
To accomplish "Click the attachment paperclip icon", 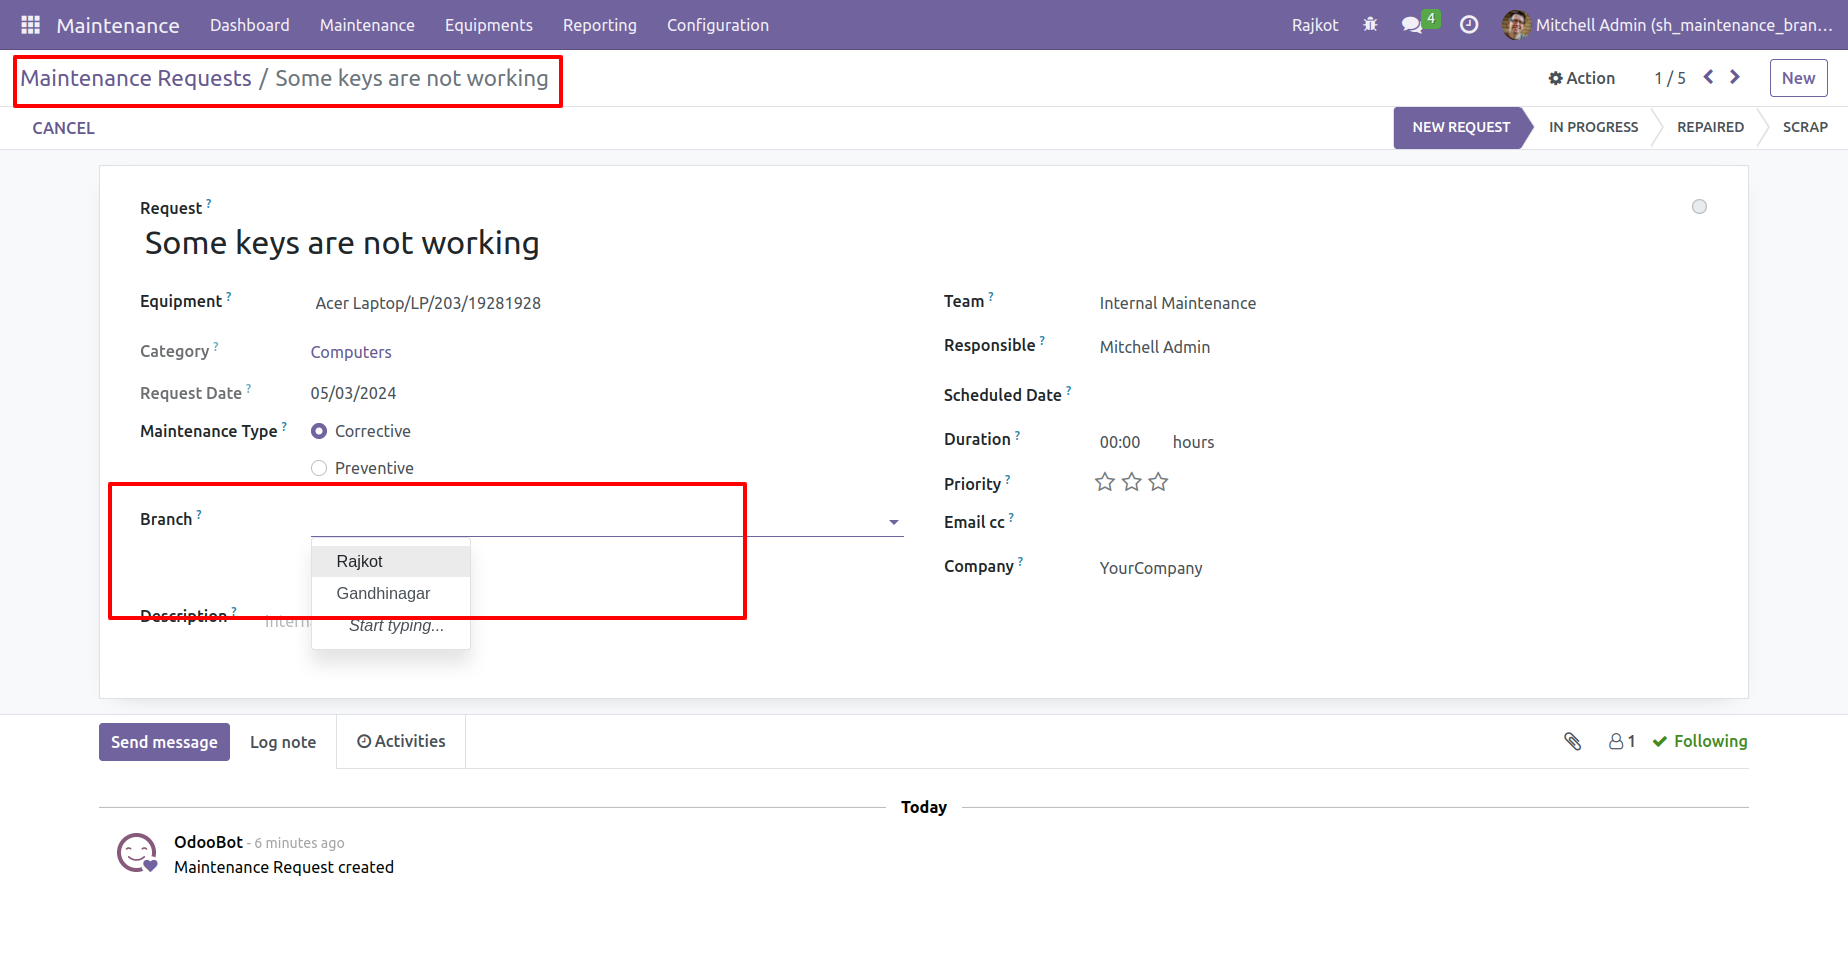I will 1572,741.
